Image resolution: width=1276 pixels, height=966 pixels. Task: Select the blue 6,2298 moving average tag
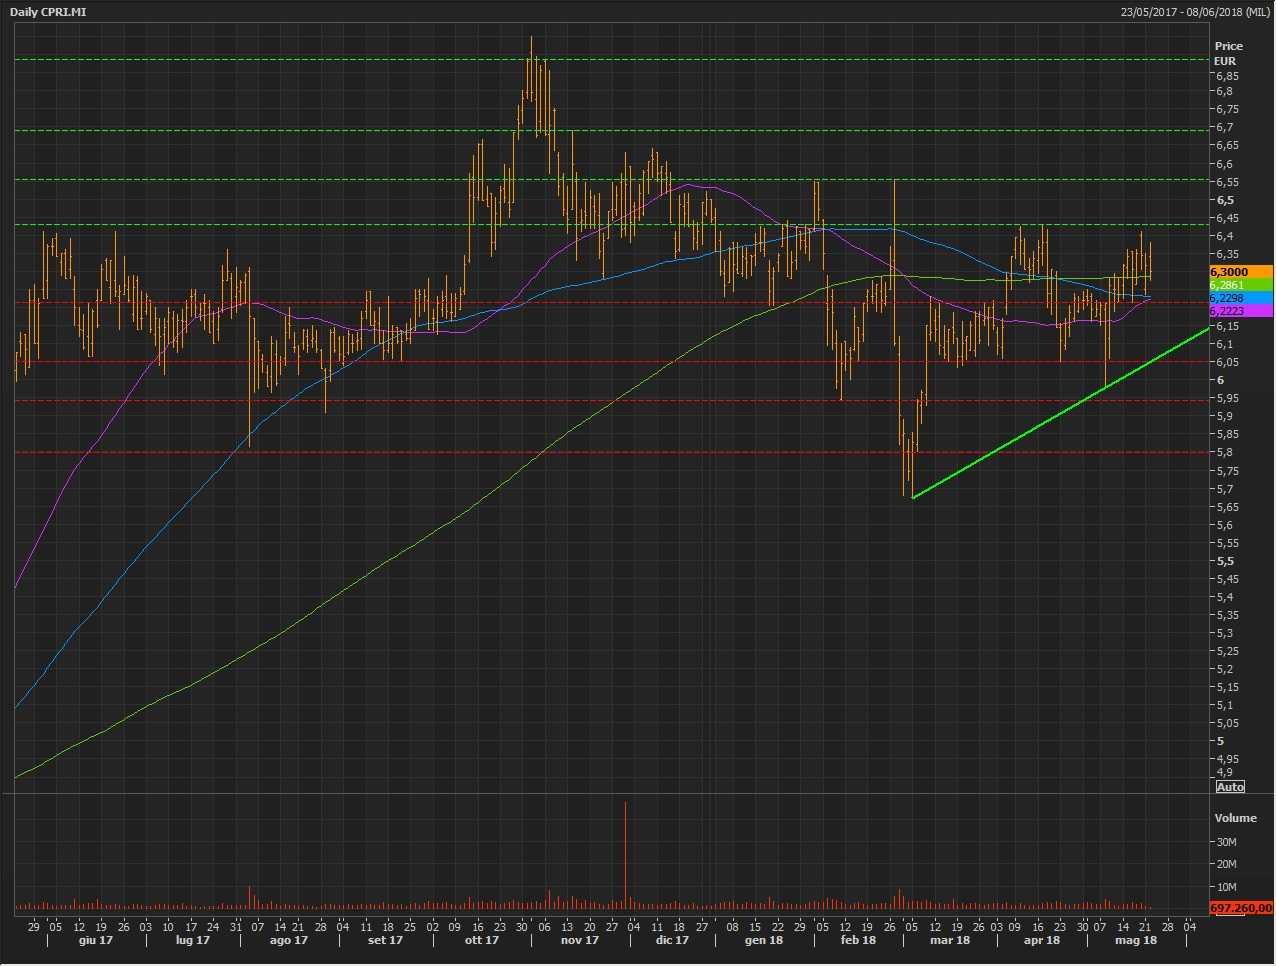[x=1240, y=298]
